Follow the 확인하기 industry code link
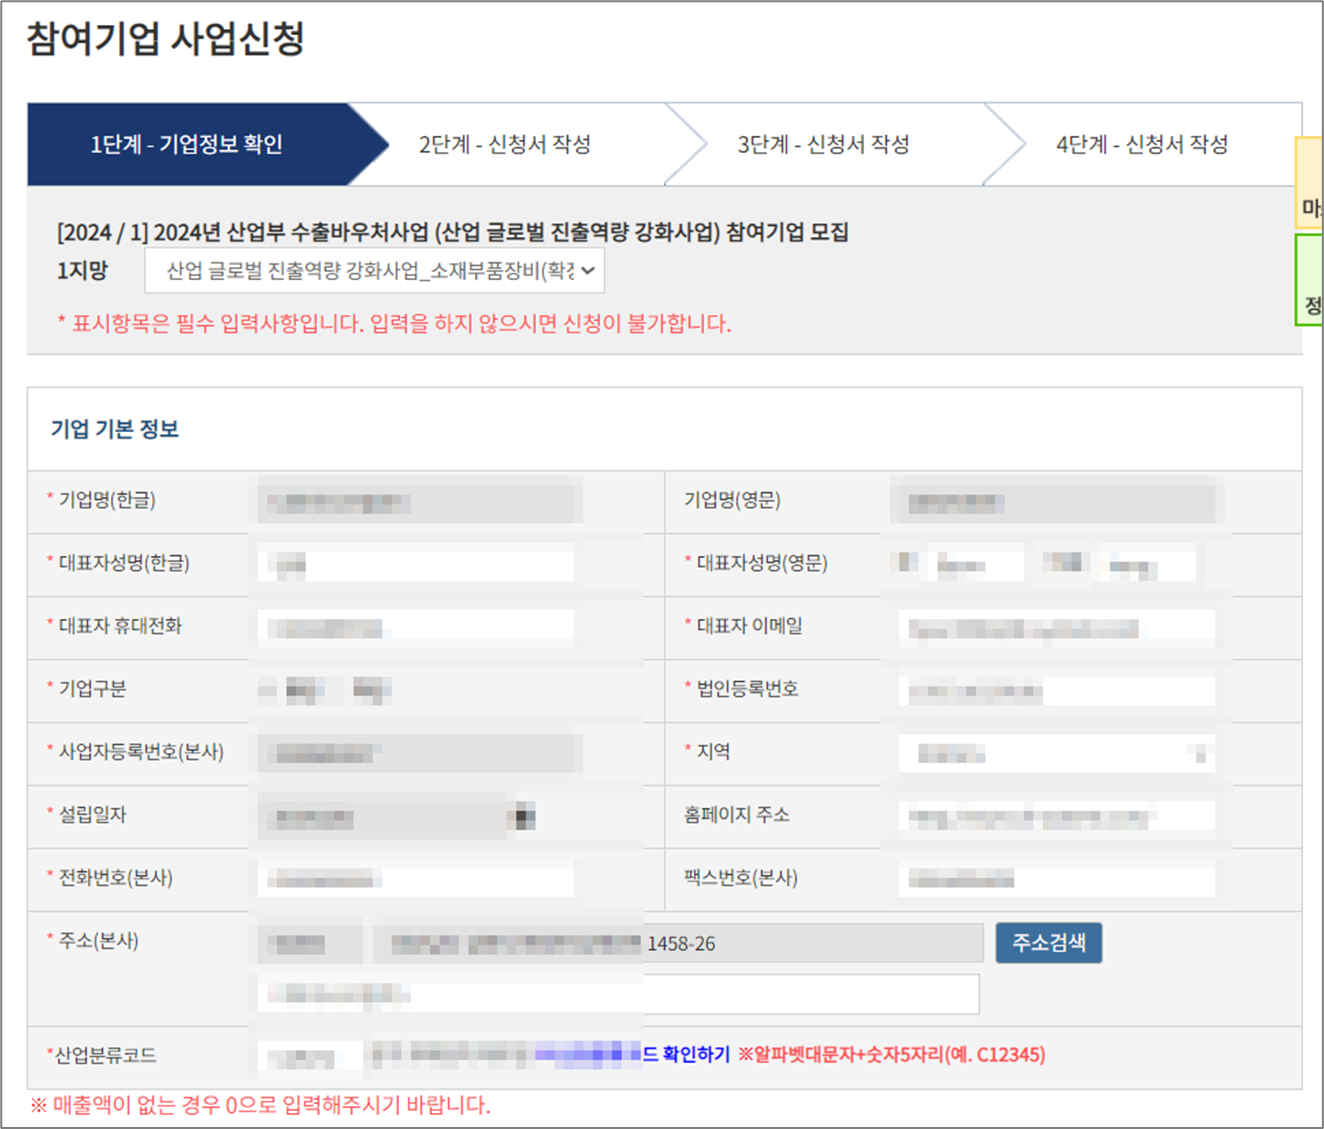This screenshot has width=1324, height=1129. click(696, 1054)
